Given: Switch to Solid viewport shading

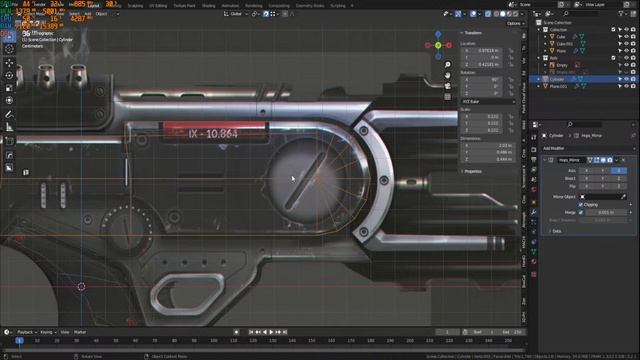Looking at the screenshot, I should 503,14.
